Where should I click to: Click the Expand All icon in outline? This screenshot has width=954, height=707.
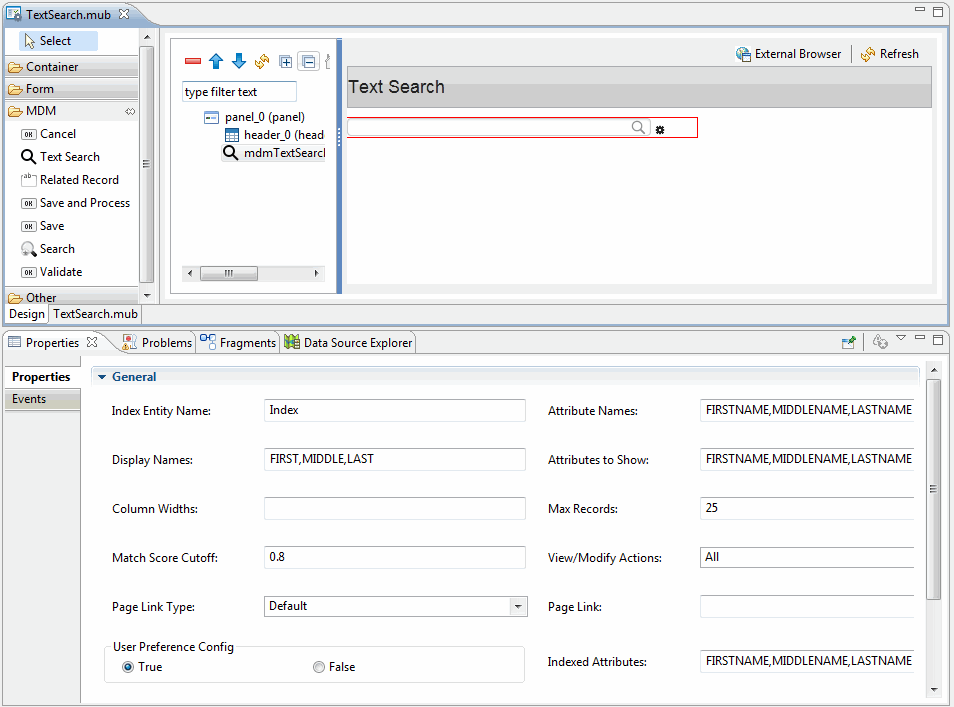285,61
